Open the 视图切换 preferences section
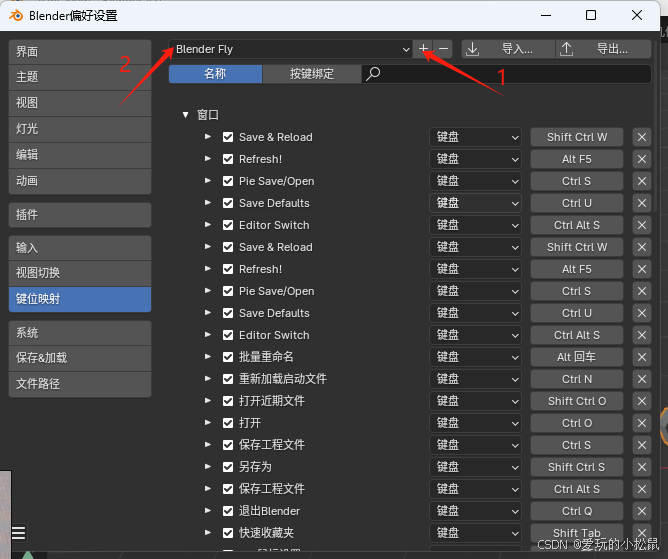Image resolution: width=668 pixels, height=559 pixels. coord(80,273)
